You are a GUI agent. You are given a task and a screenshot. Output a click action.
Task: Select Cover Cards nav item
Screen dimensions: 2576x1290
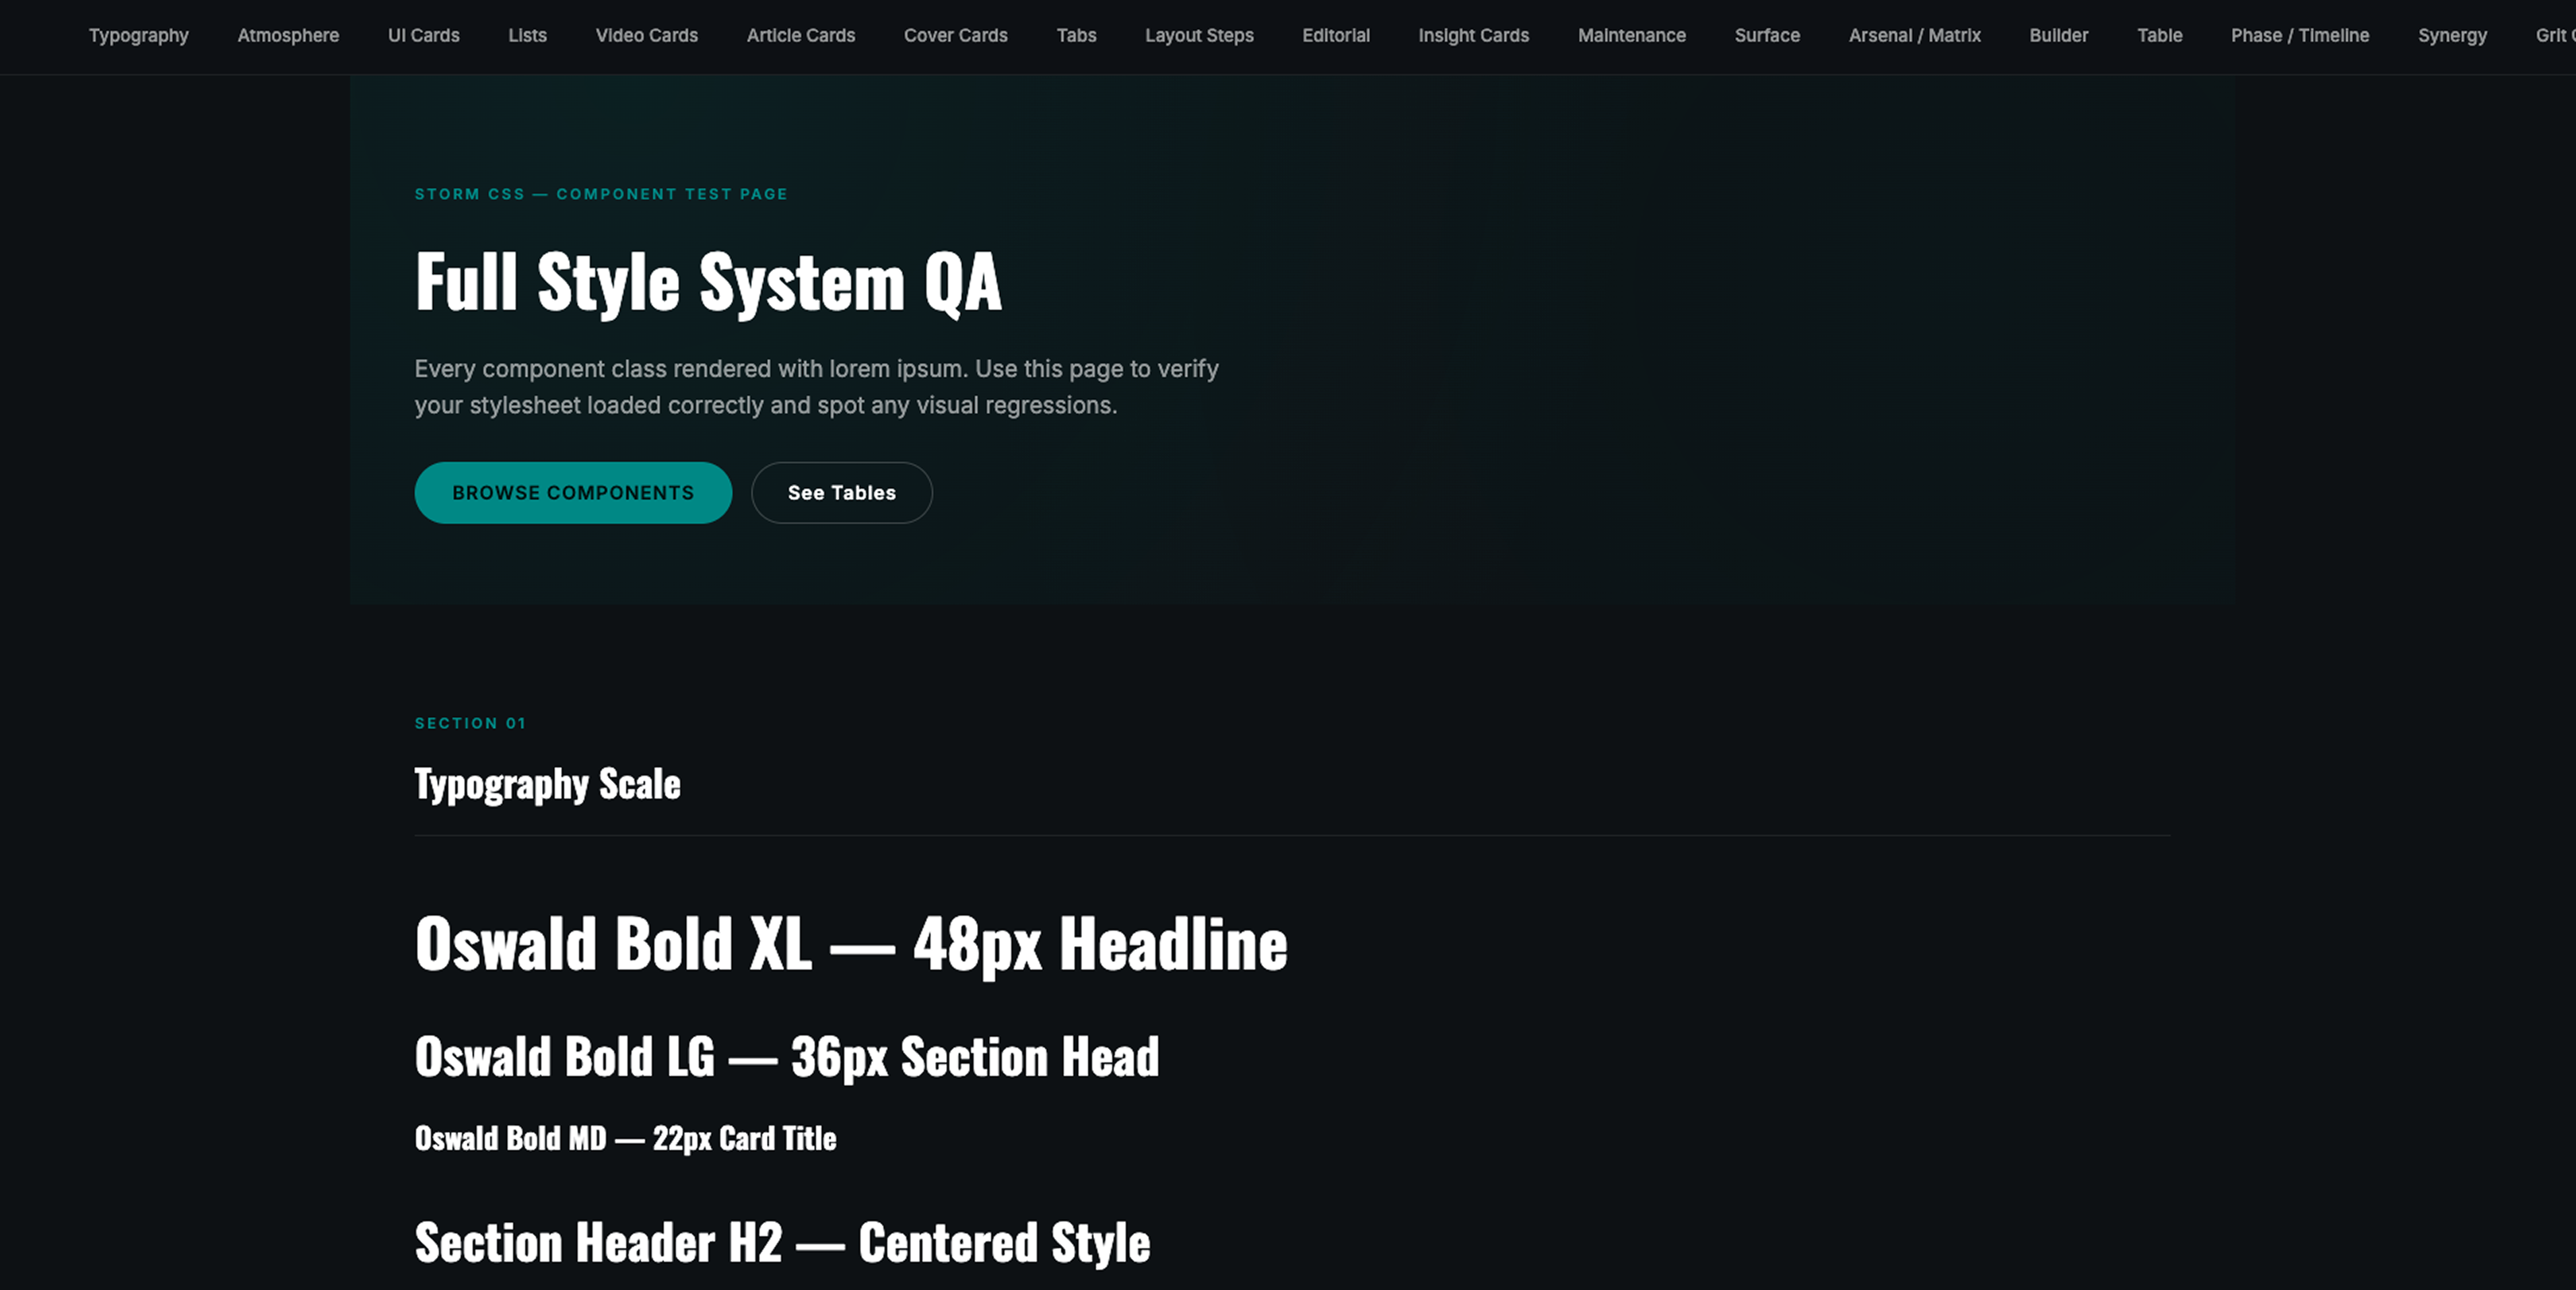(x=956, y=36)
